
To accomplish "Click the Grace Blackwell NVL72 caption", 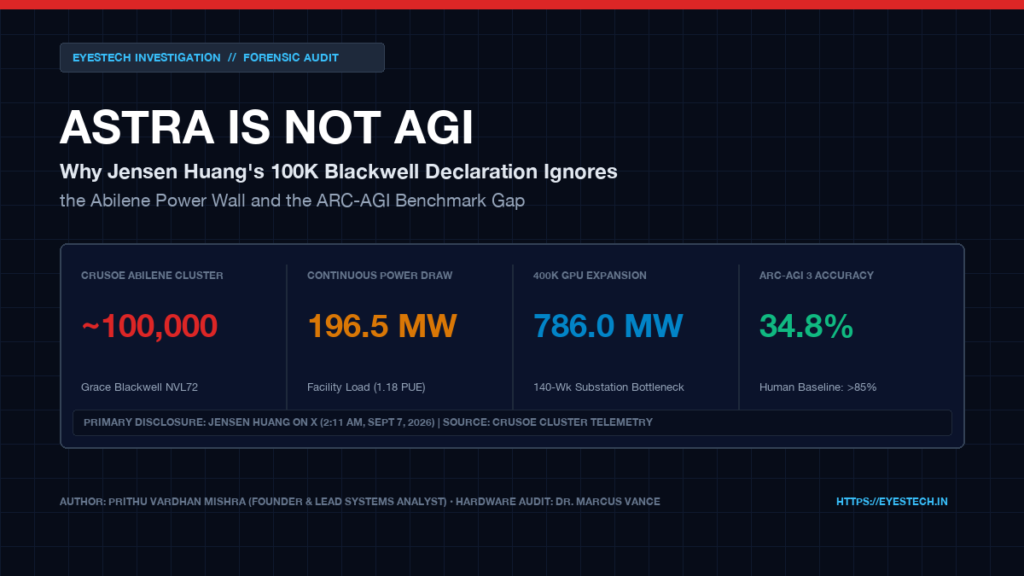I will tap(139, 387).
